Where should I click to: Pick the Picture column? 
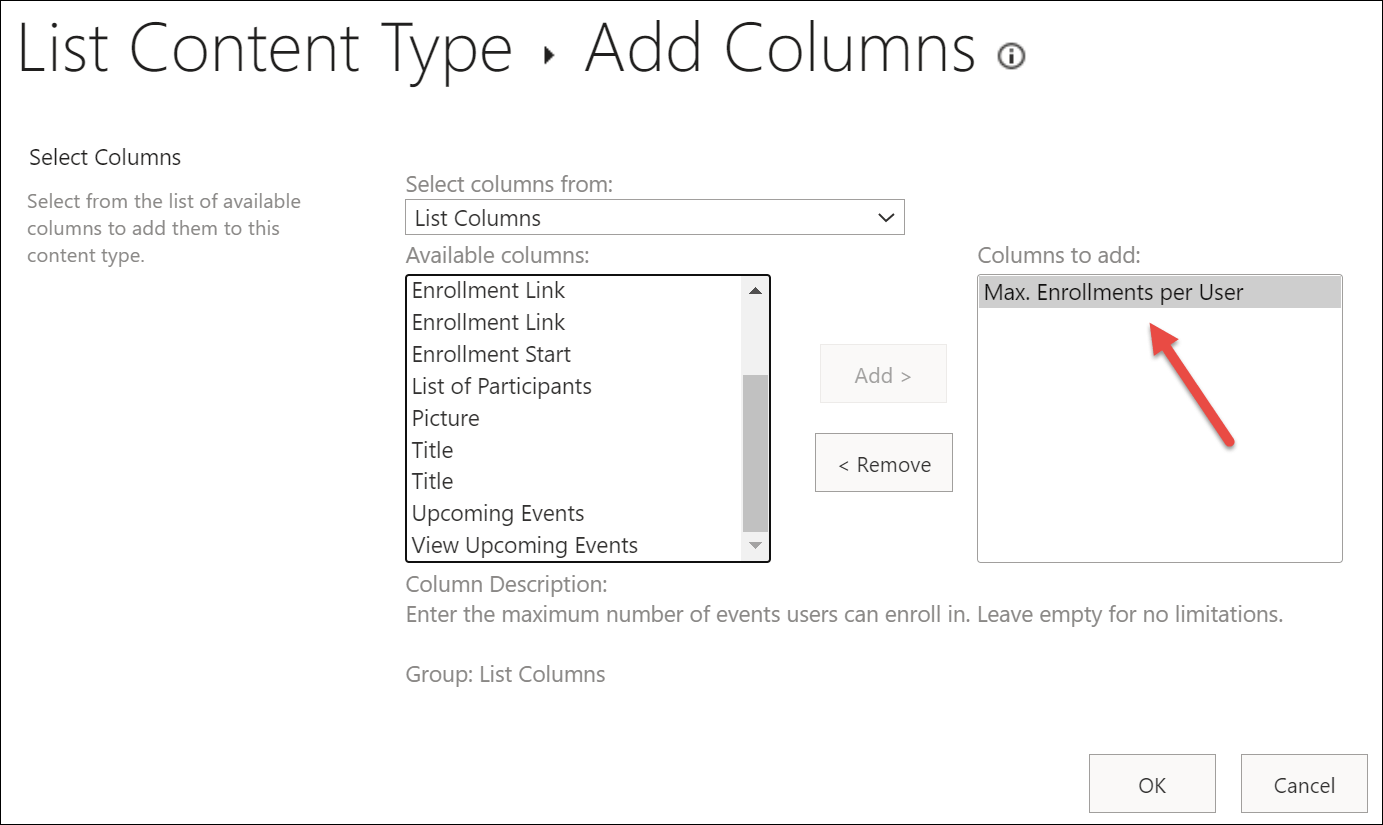click(445, 419)
